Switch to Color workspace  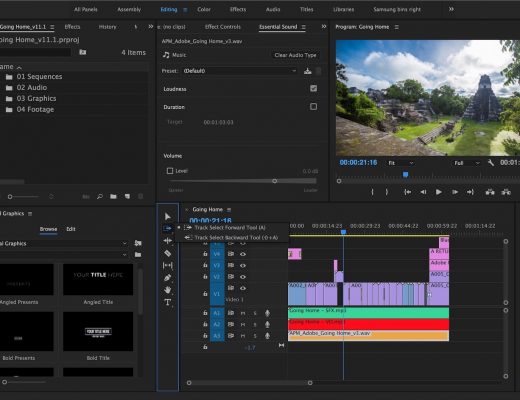click(x=204, y=9)
